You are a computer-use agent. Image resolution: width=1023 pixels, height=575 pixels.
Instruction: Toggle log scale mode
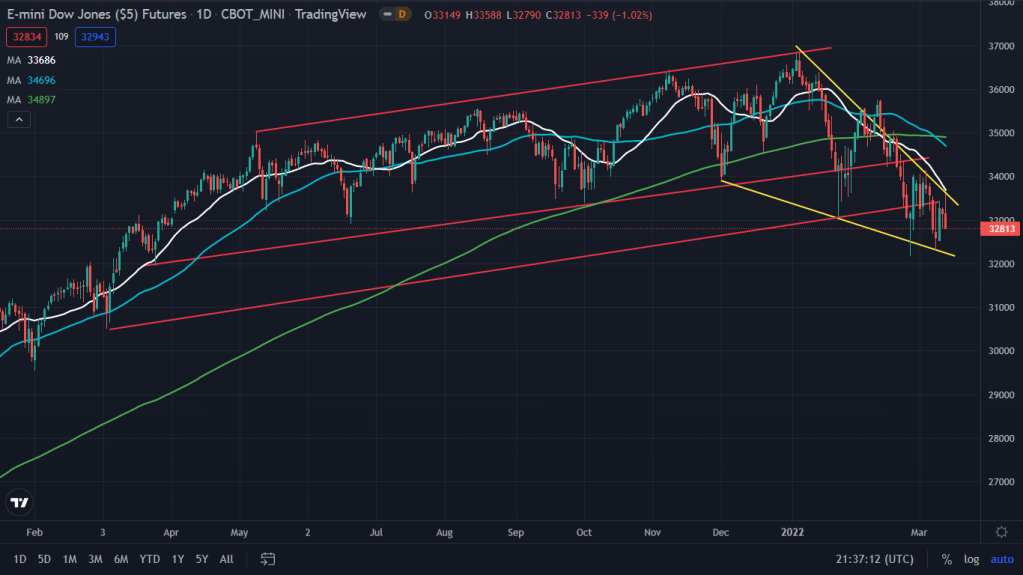(x=971, y=559)
